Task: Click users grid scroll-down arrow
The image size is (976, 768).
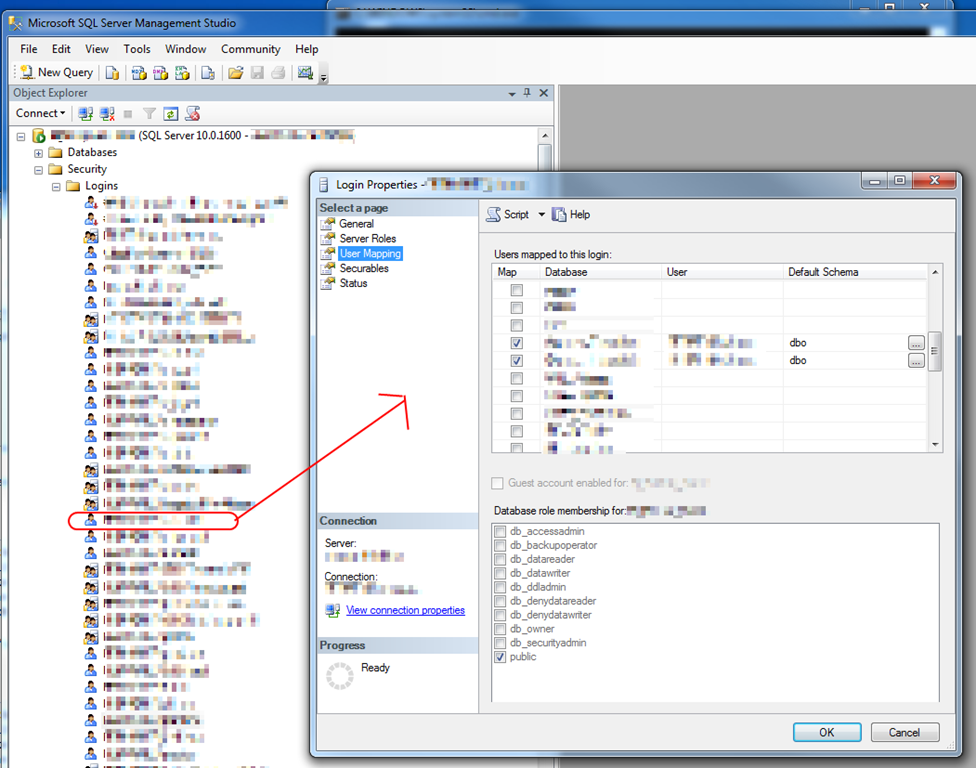Action: (x=935, y=444)
